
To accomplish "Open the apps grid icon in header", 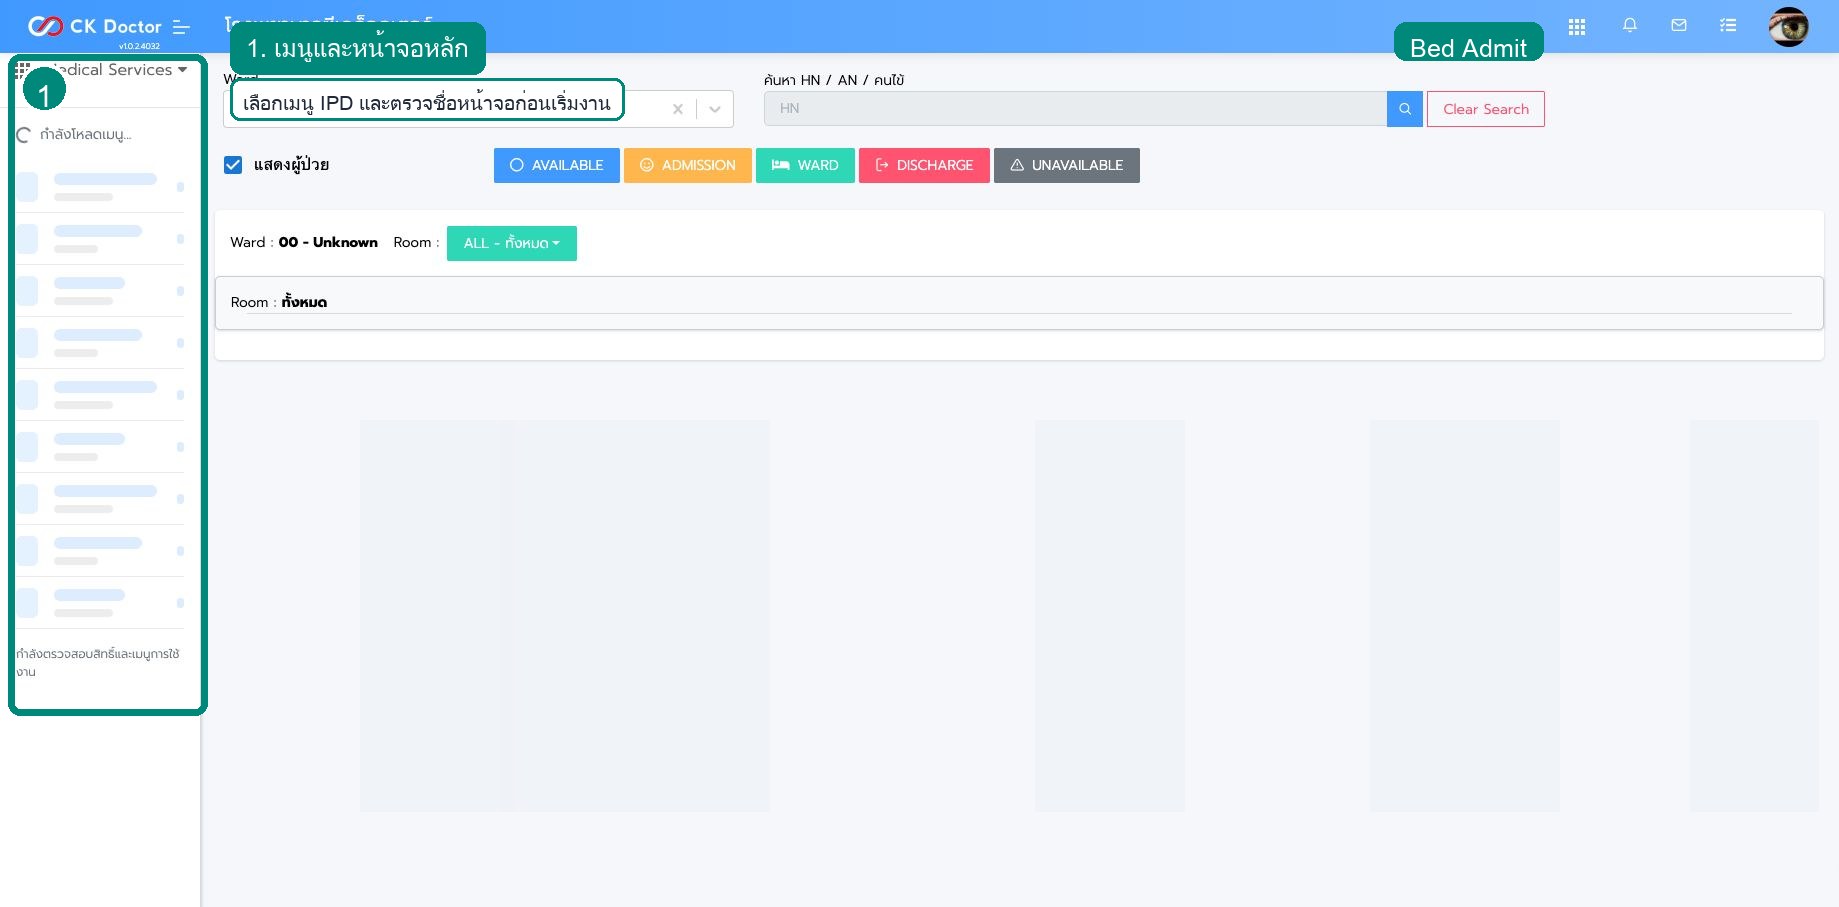I will pyautogui.click(x=1577, y=27).
